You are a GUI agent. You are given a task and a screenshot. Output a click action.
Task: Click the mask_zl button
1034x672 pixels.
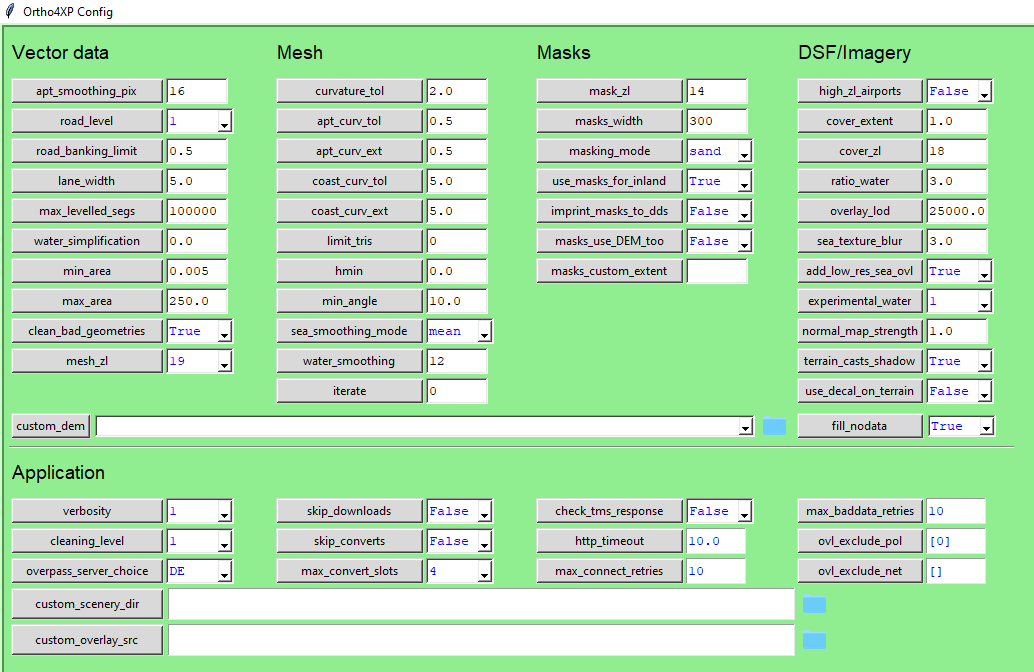[x=609, y=91]
